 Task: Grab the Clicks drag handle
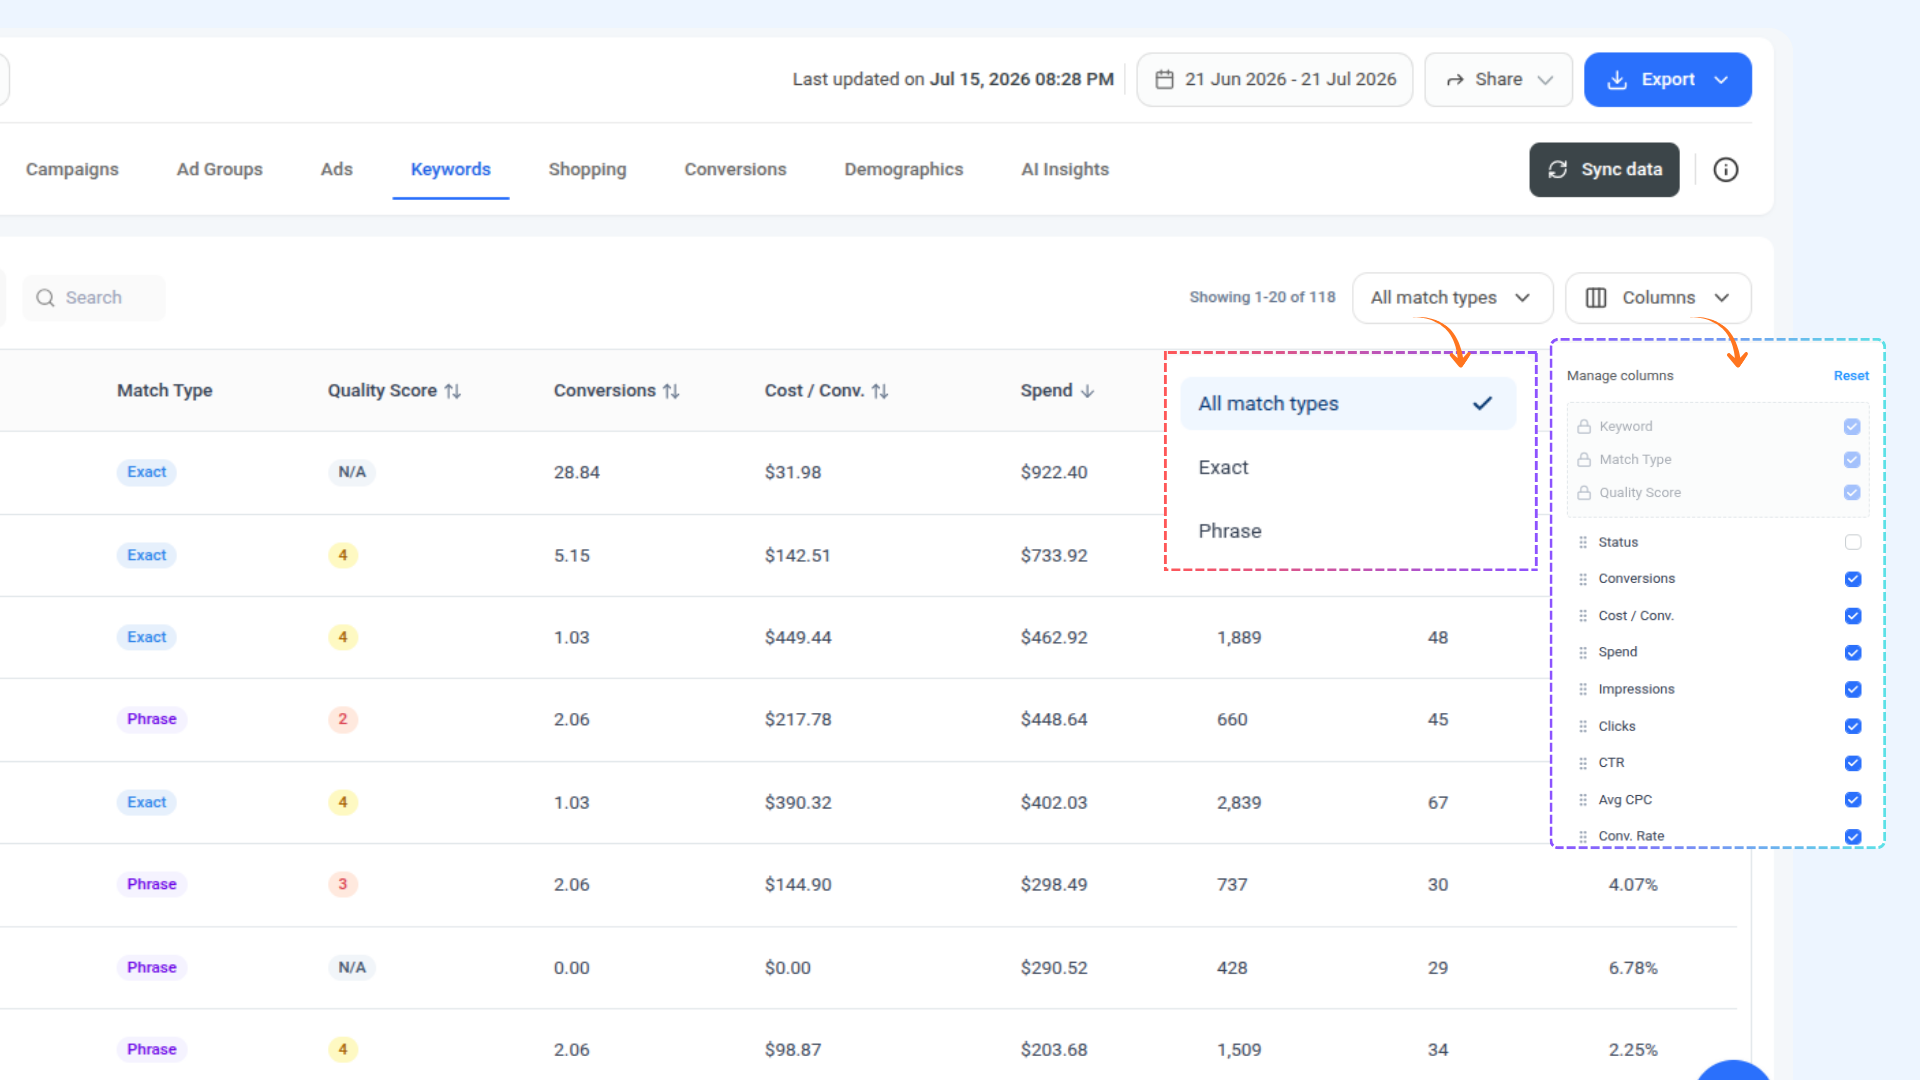point(1583,726)
